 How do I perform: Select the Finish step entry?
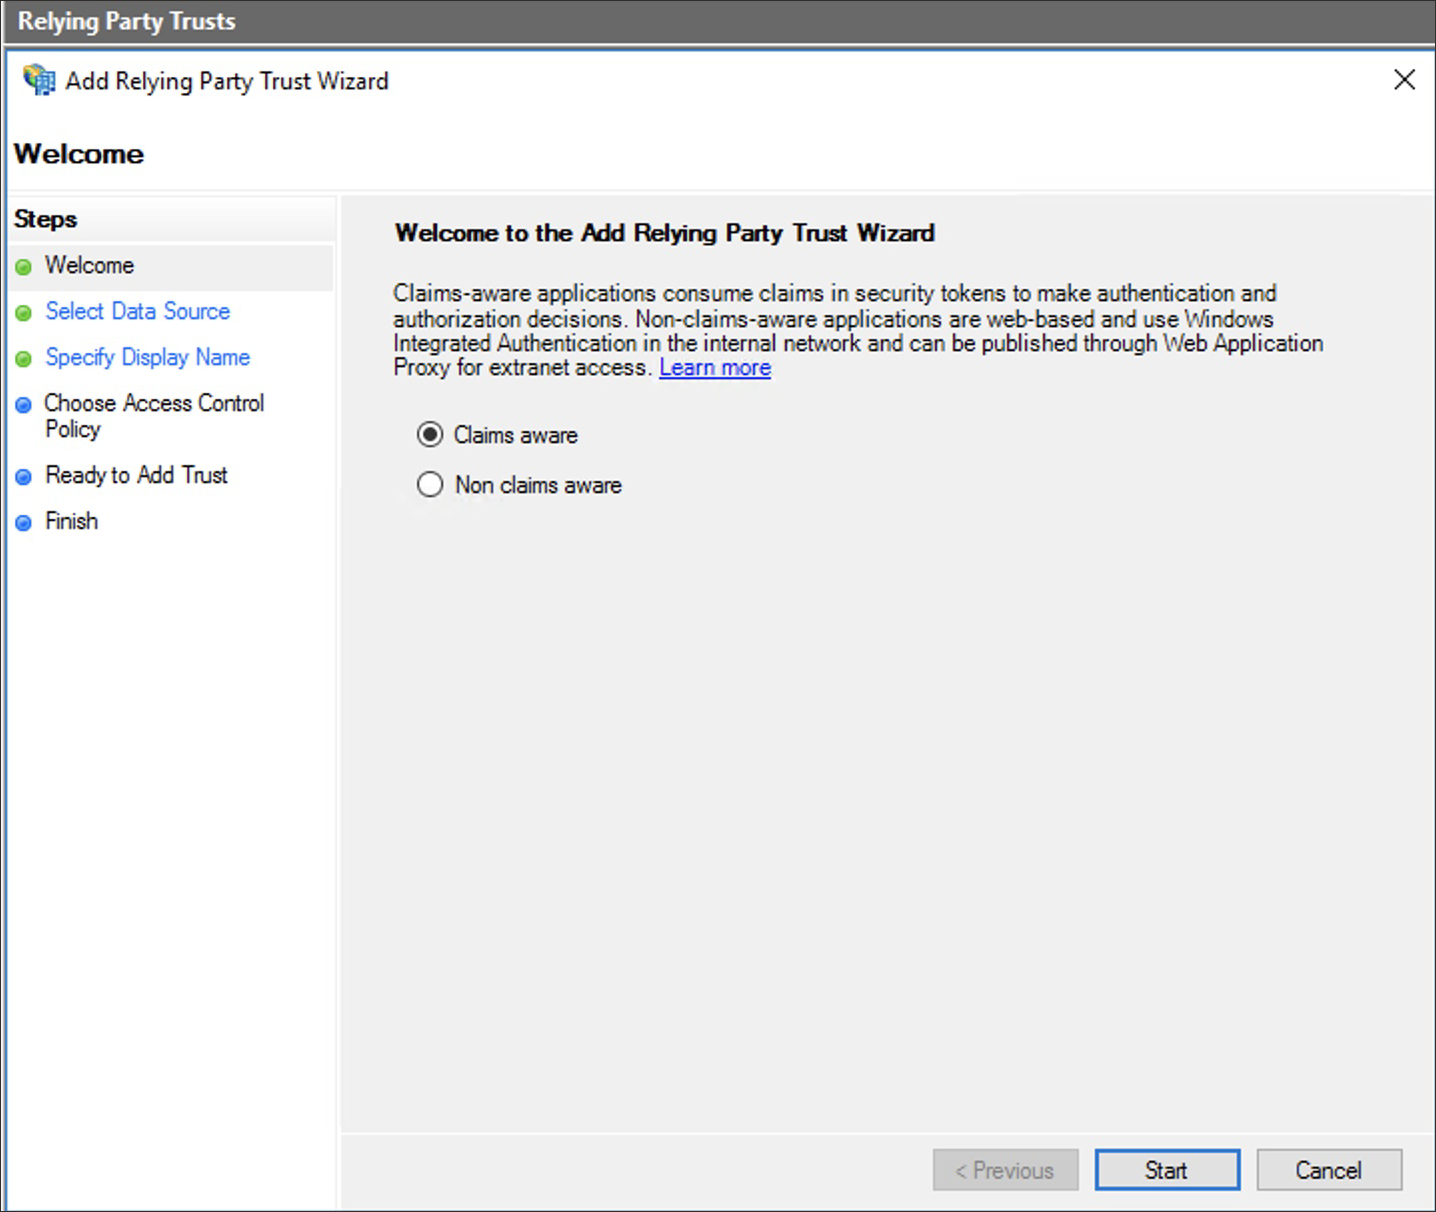pyautogui.click(x=71, y=521)
